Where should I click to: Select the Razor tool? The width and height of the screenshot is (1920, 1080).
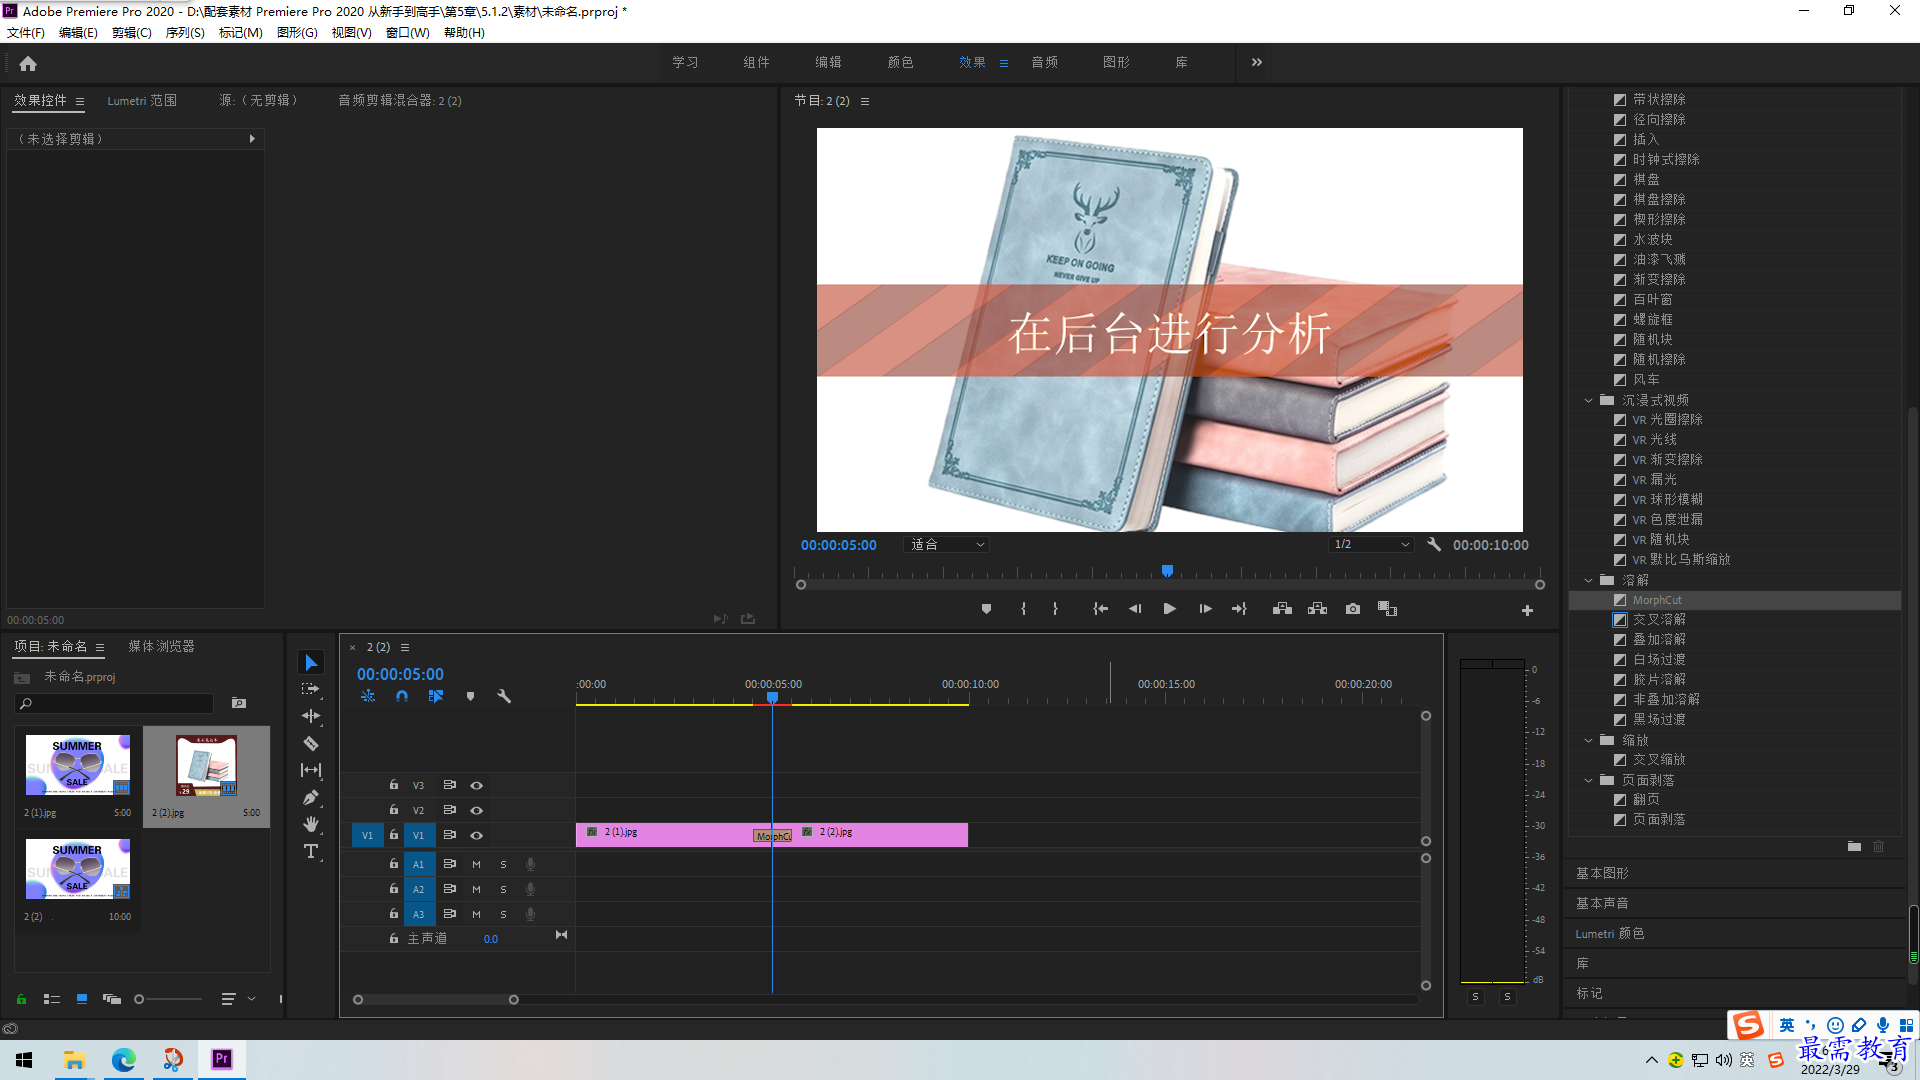(x=311, y=743)
